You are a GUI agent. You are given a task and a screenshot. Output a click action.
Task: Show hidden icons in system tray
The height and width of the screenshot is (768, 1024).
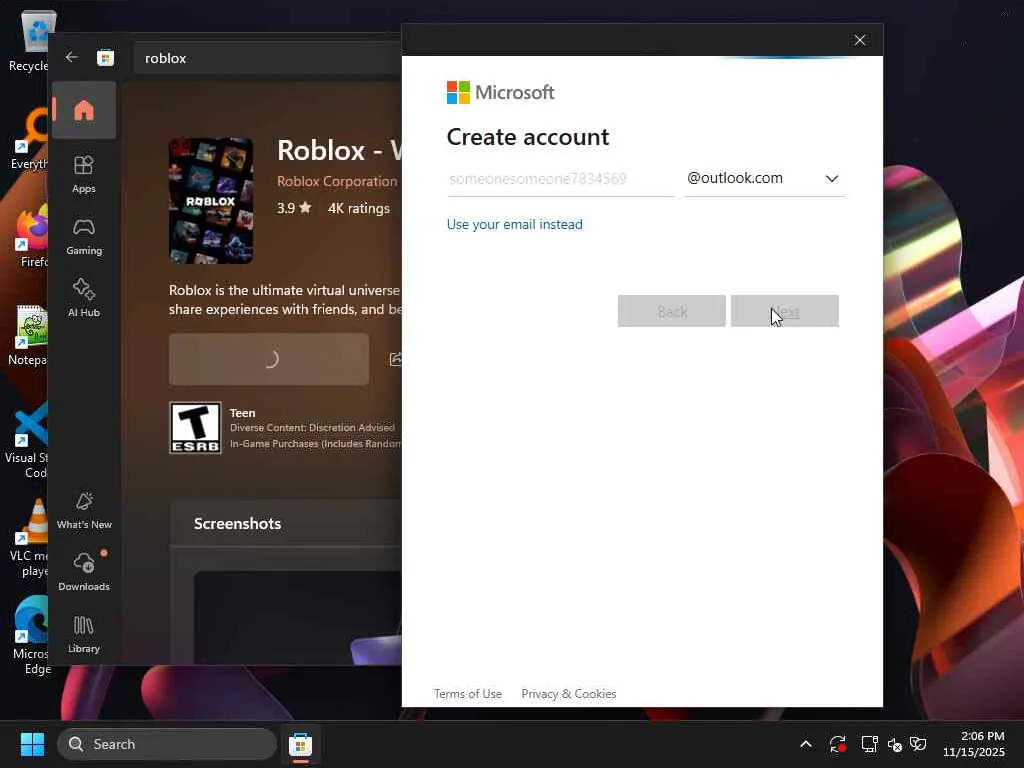pos(806,744)
